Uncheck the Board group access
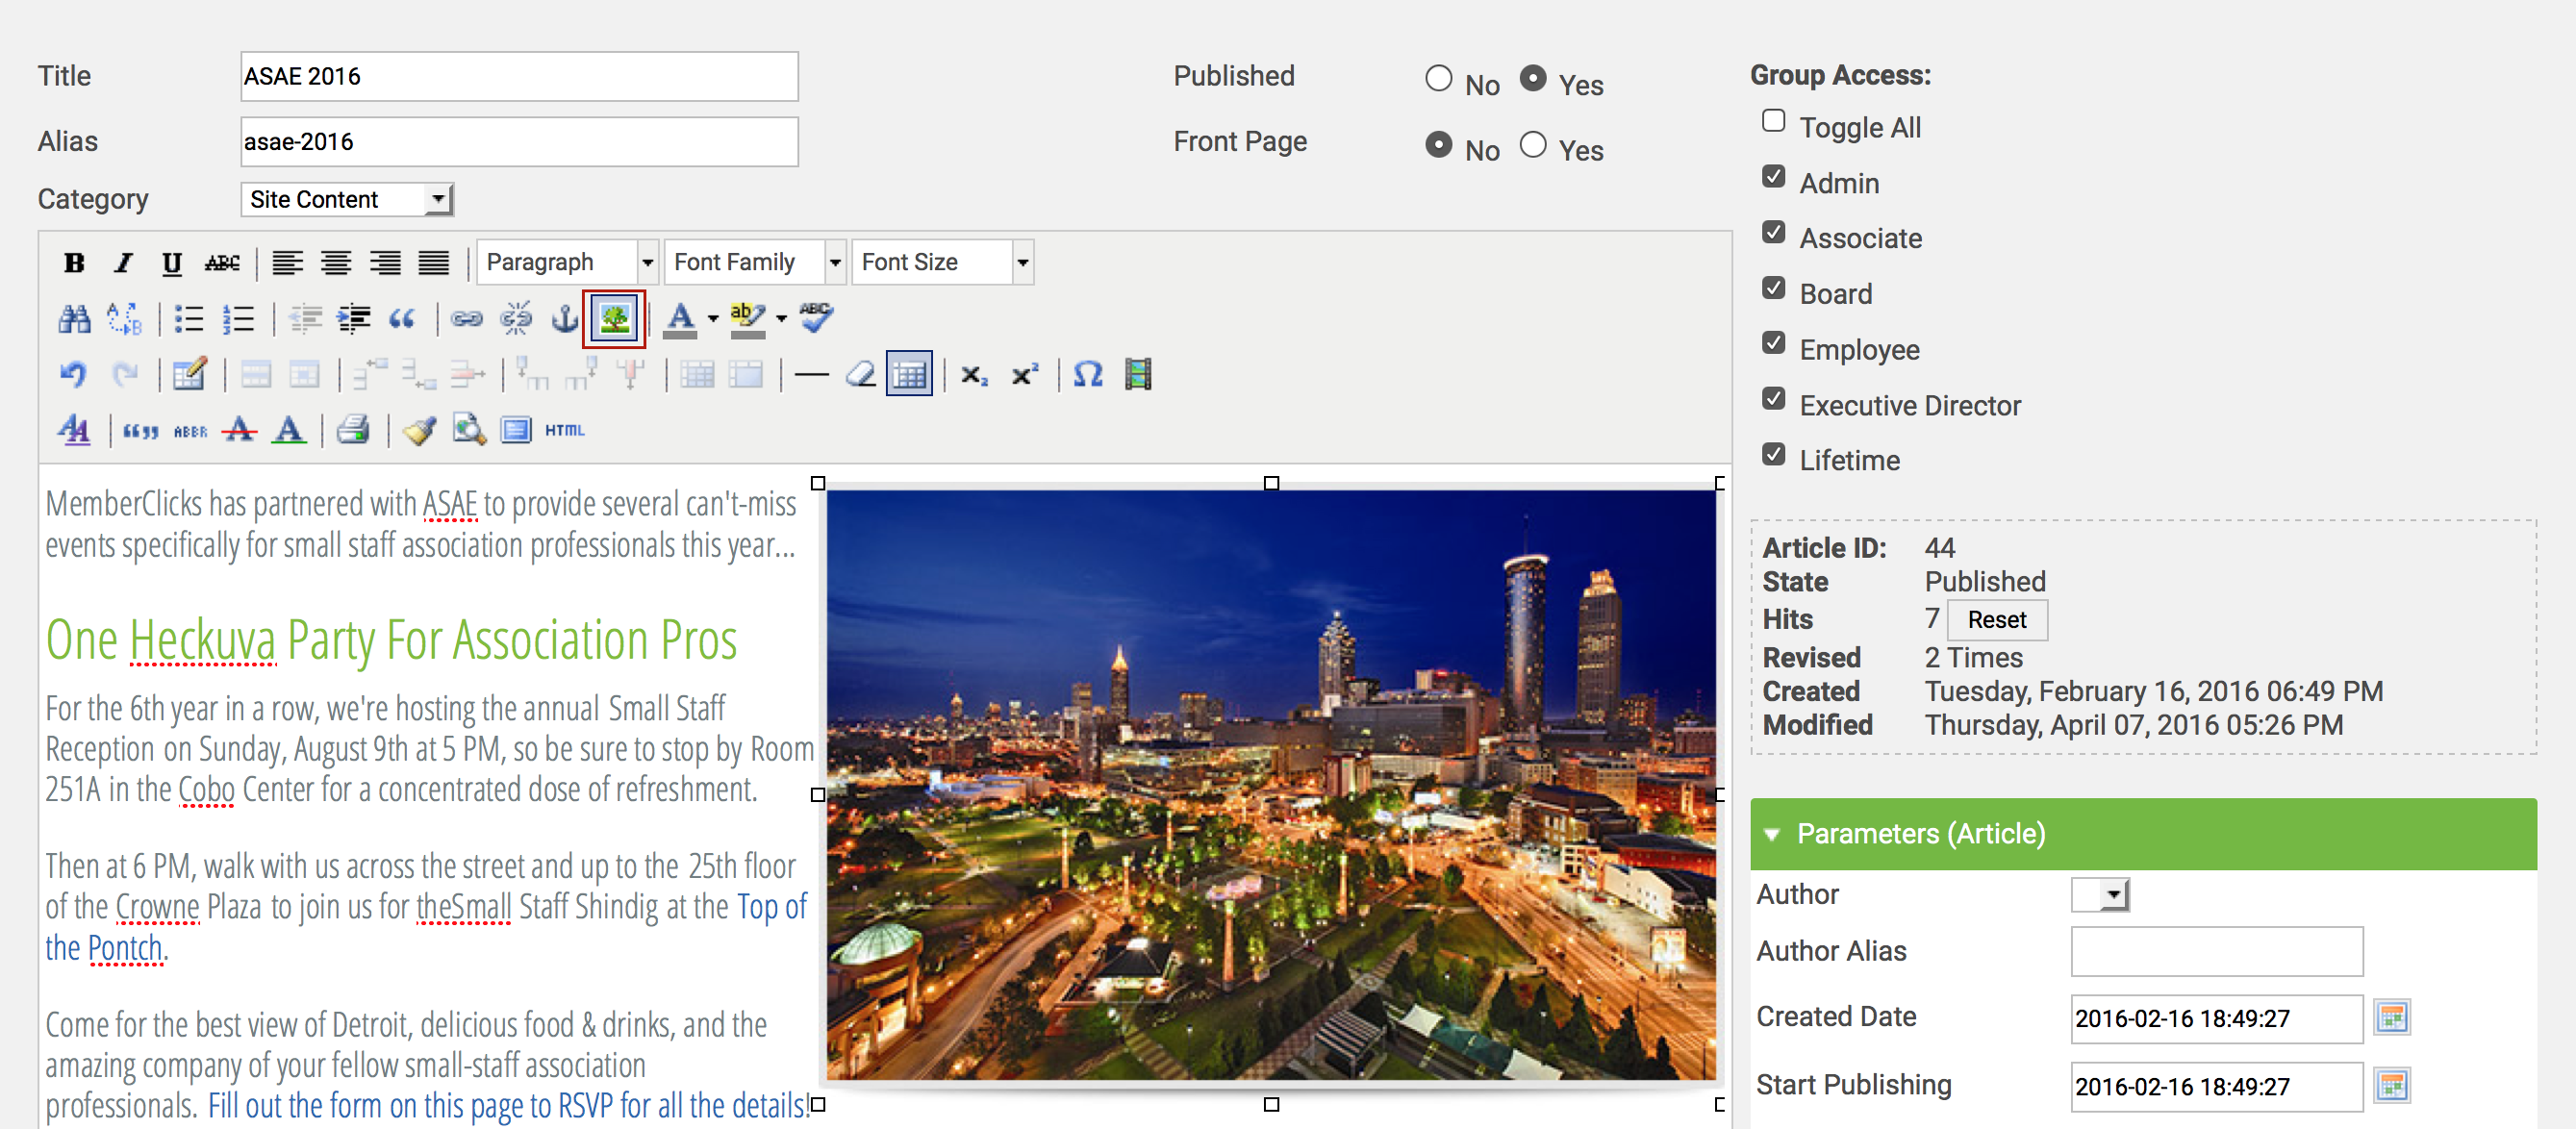Image resolution: width=2576 pixels, height=1129 pixels. click(1773, 288)
